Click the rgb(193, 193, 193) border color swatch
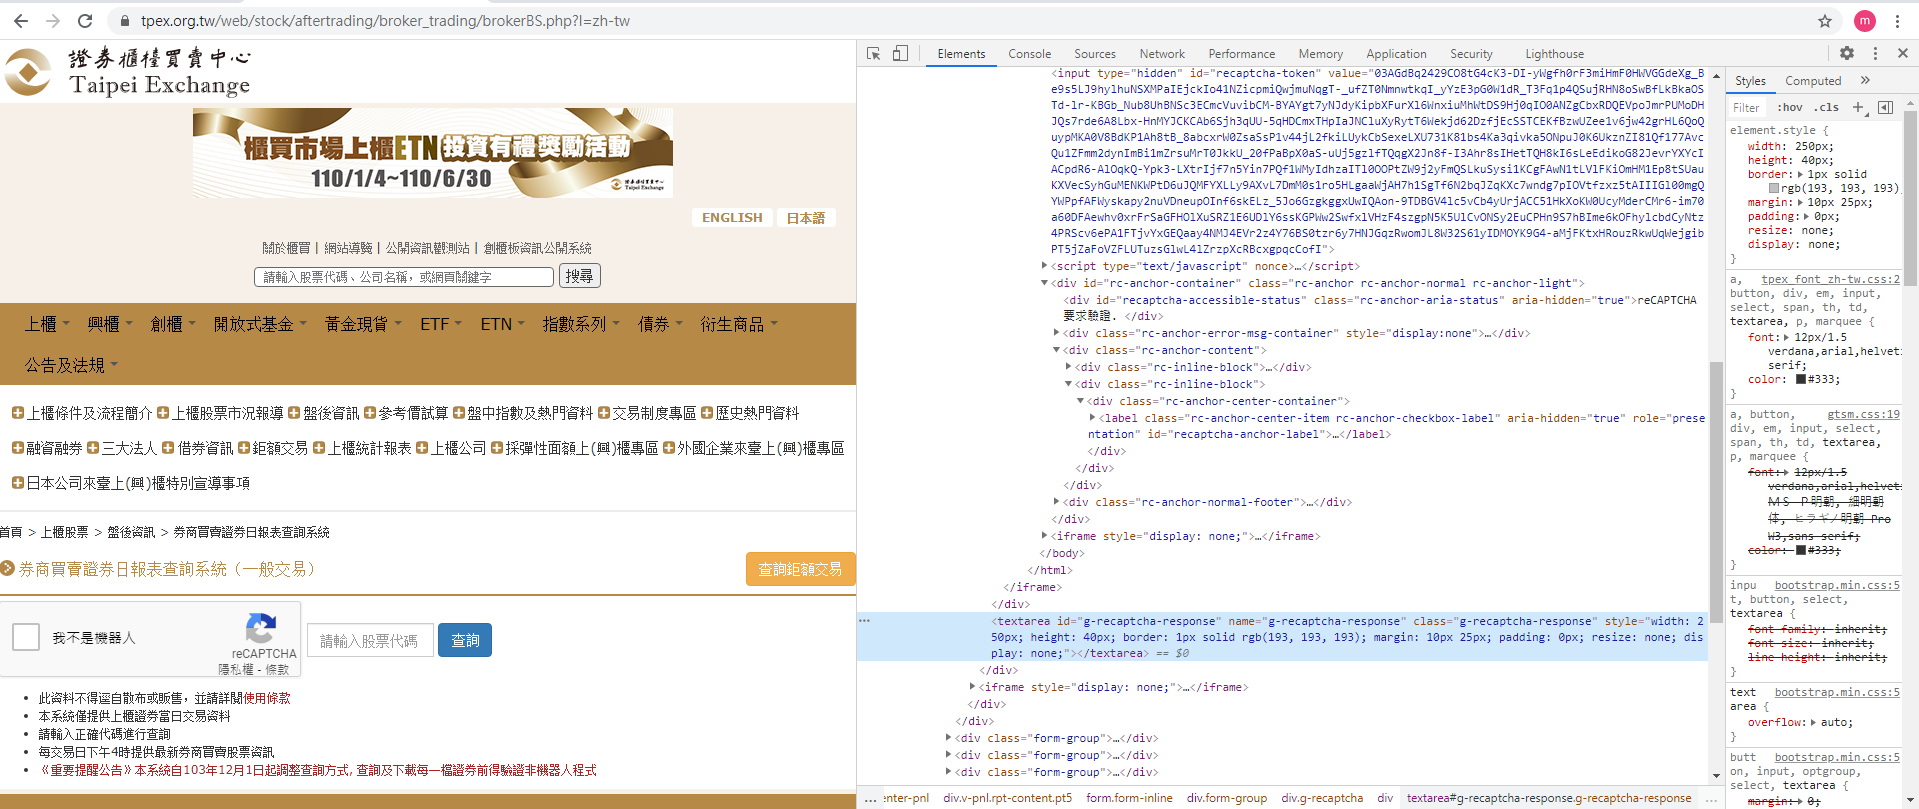Image resolution: width=1919 pixels, height=809 pixels. point(1774,188)
